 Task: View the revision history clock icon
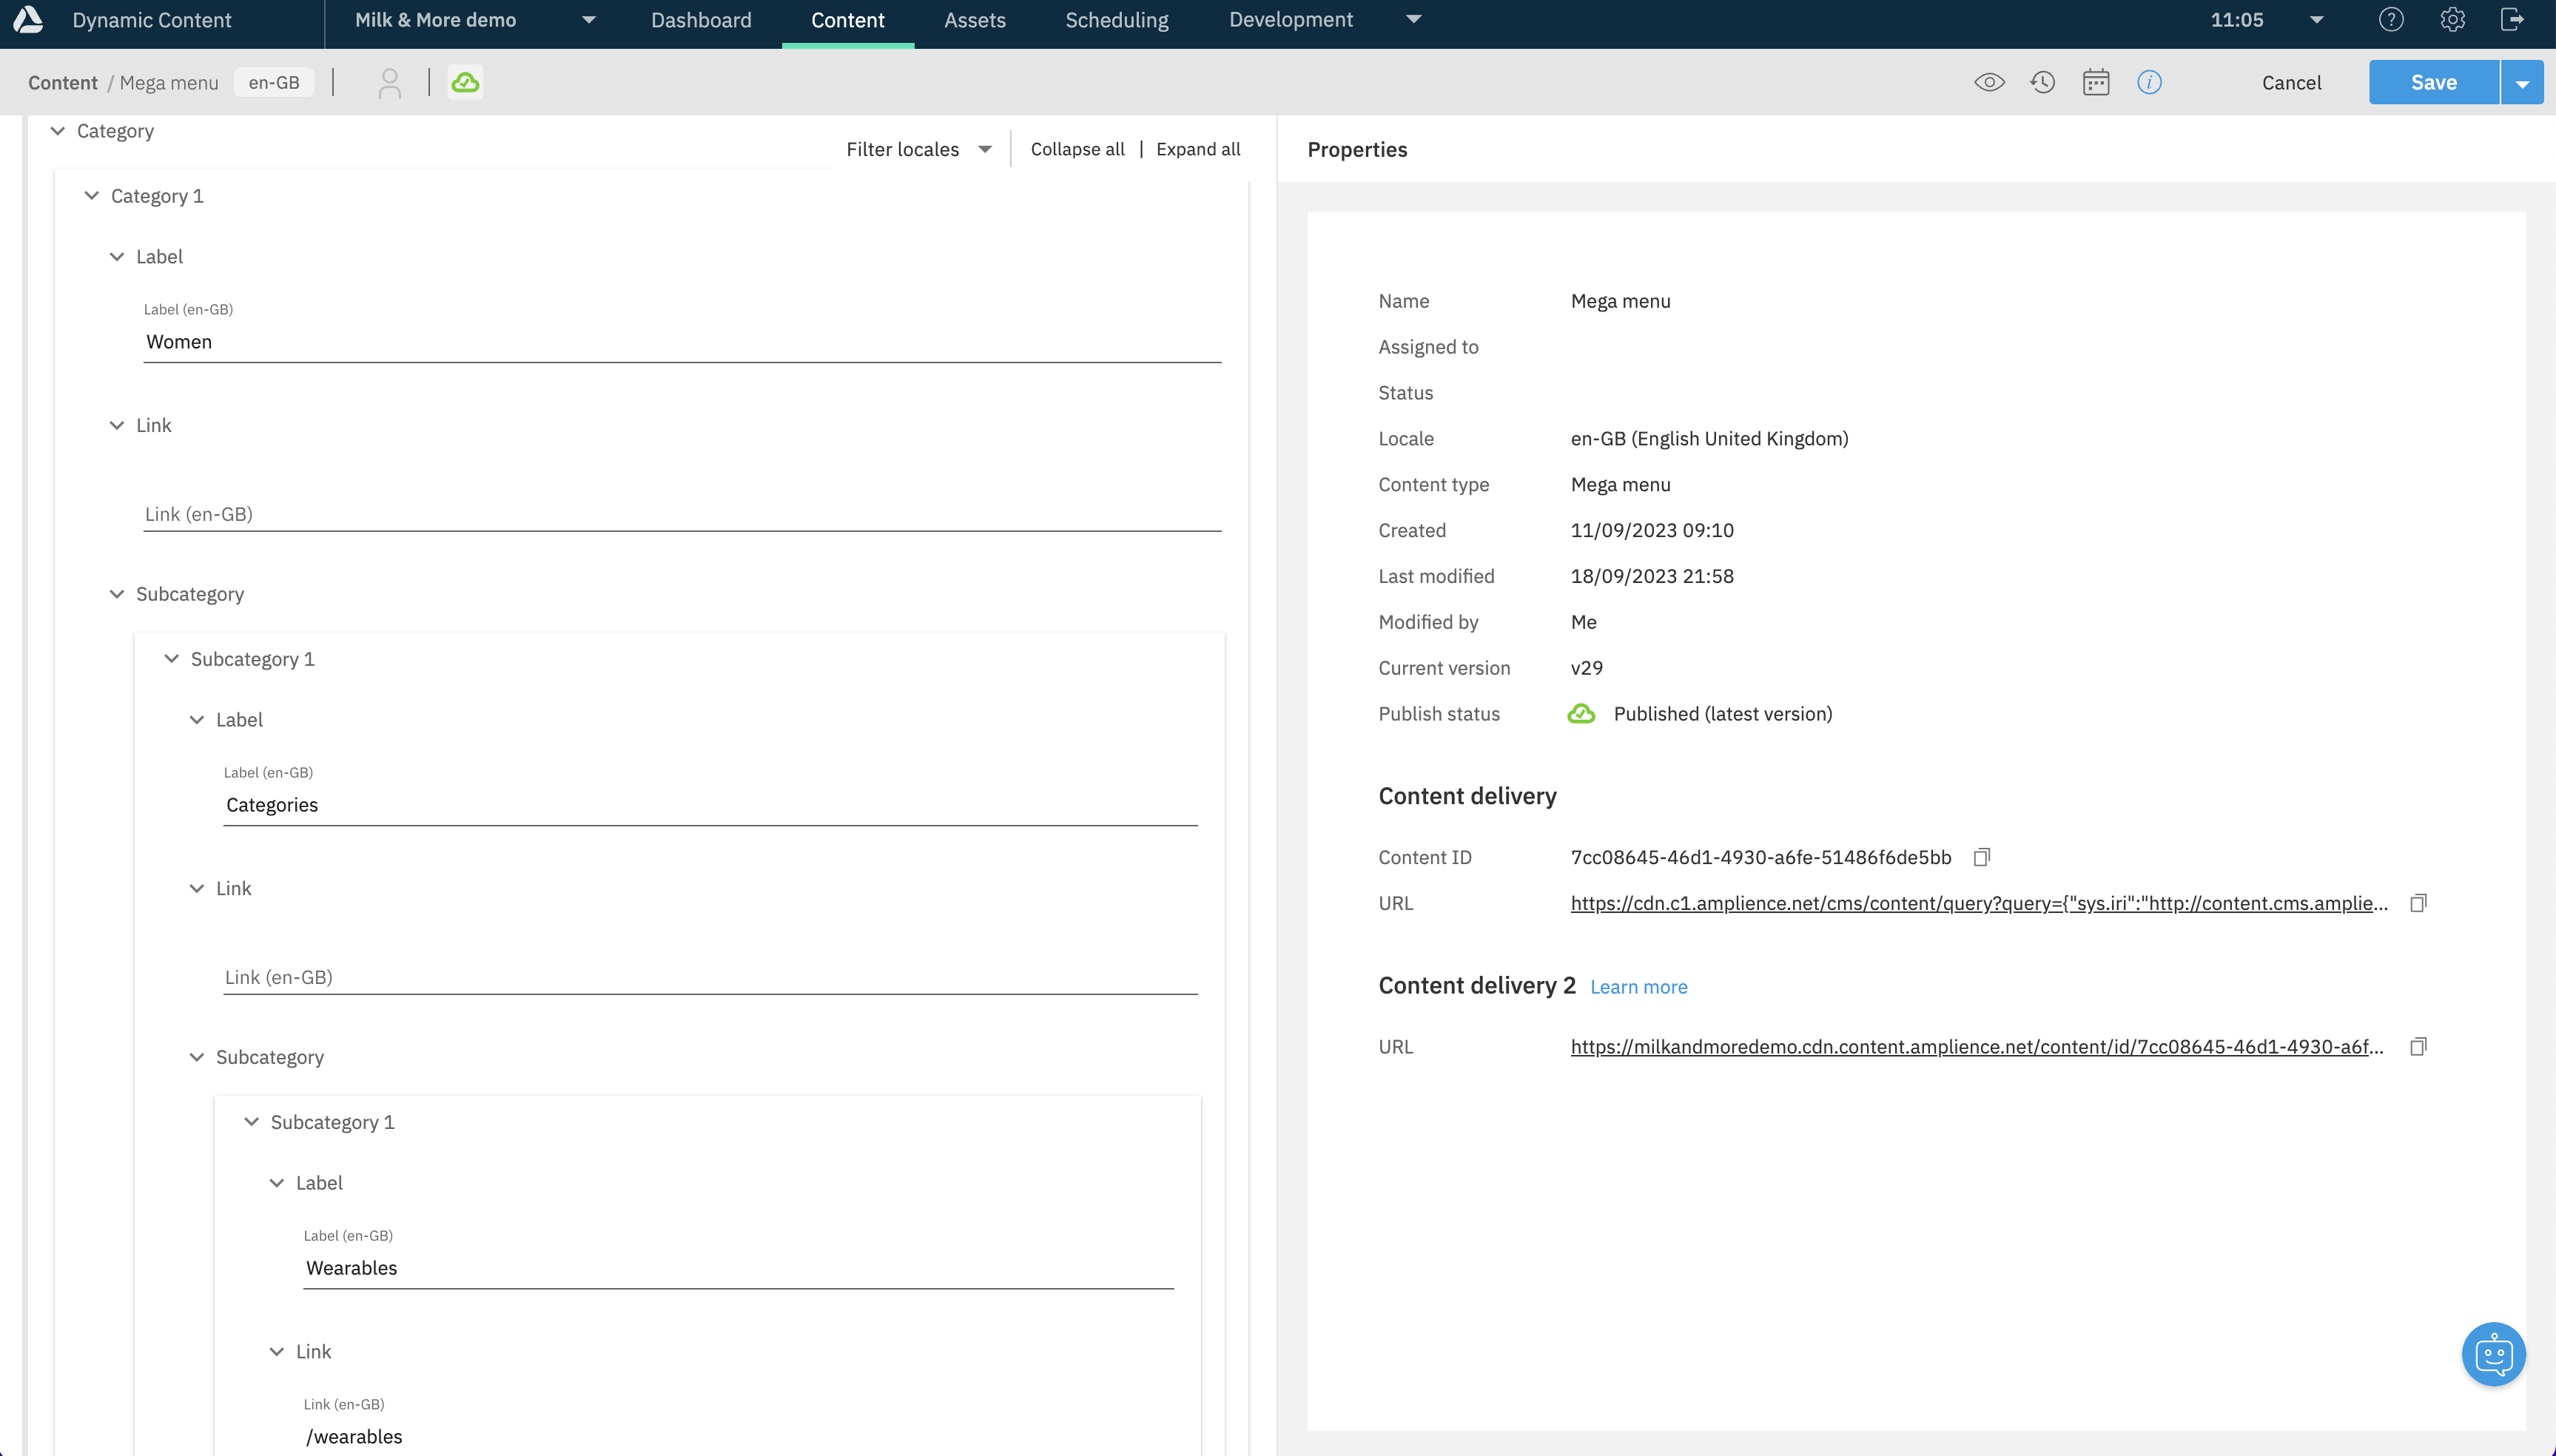pyautogui.click(x=2043, y=82)
